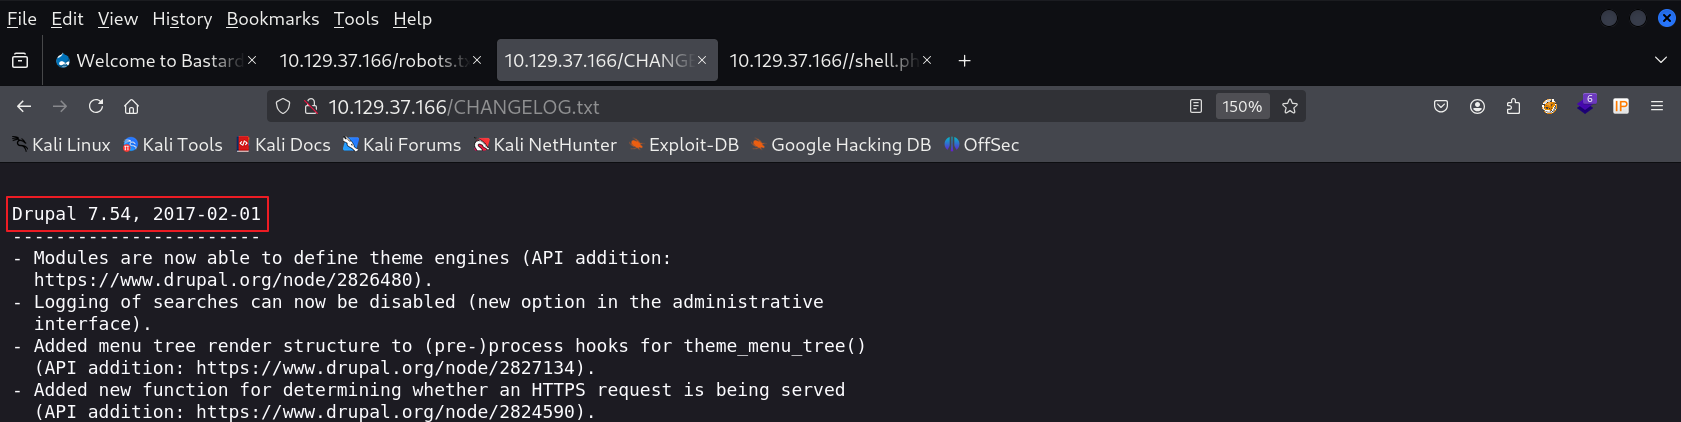
Task: Bookmark this page with the star icon
Action: [x=1290, y=106]
